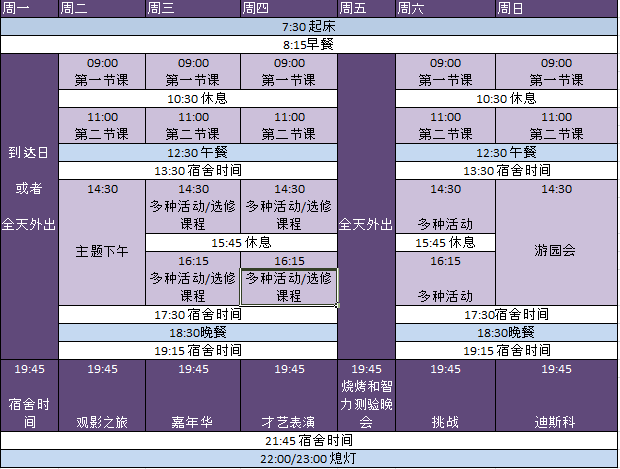
Task: Click 11:00 第二节课 in the 周四 column
Action: [x=289, y=125]
